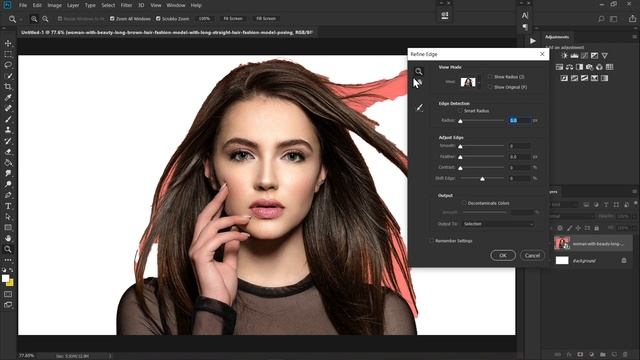Click the Shift Edge slider handle
Viewport: 640px width, 360px height.
(482, 179)
